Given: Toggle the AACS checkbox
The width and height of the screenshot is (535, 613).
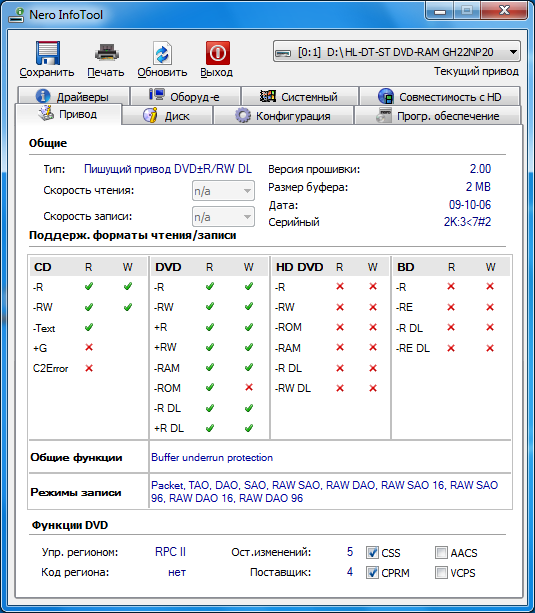Looking at the screenshot, I should pos(441,552).
